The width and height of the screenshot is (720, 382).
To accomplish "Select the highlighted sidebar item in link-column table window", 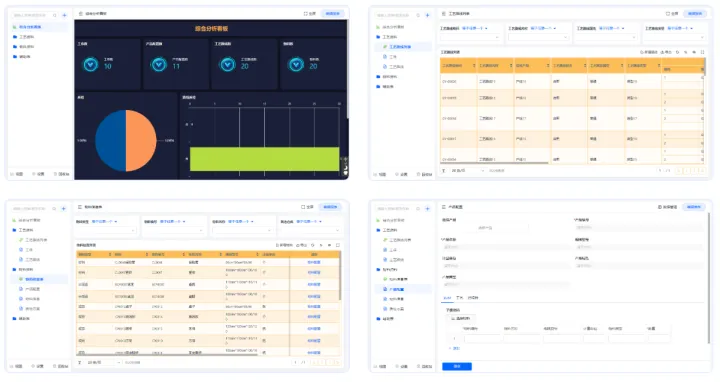I will (x=39, y=279).
